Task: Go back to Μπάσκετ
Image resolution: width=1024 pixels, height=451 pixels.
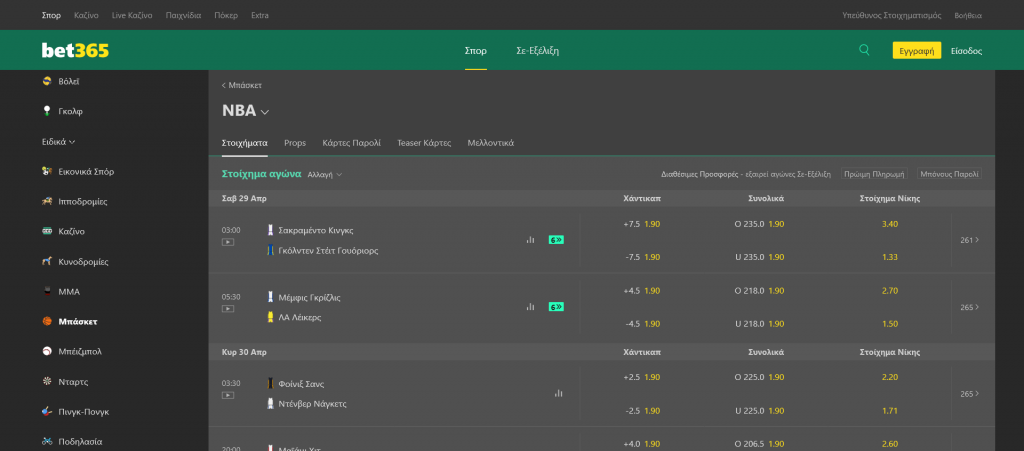Action: tap(242, 86)
